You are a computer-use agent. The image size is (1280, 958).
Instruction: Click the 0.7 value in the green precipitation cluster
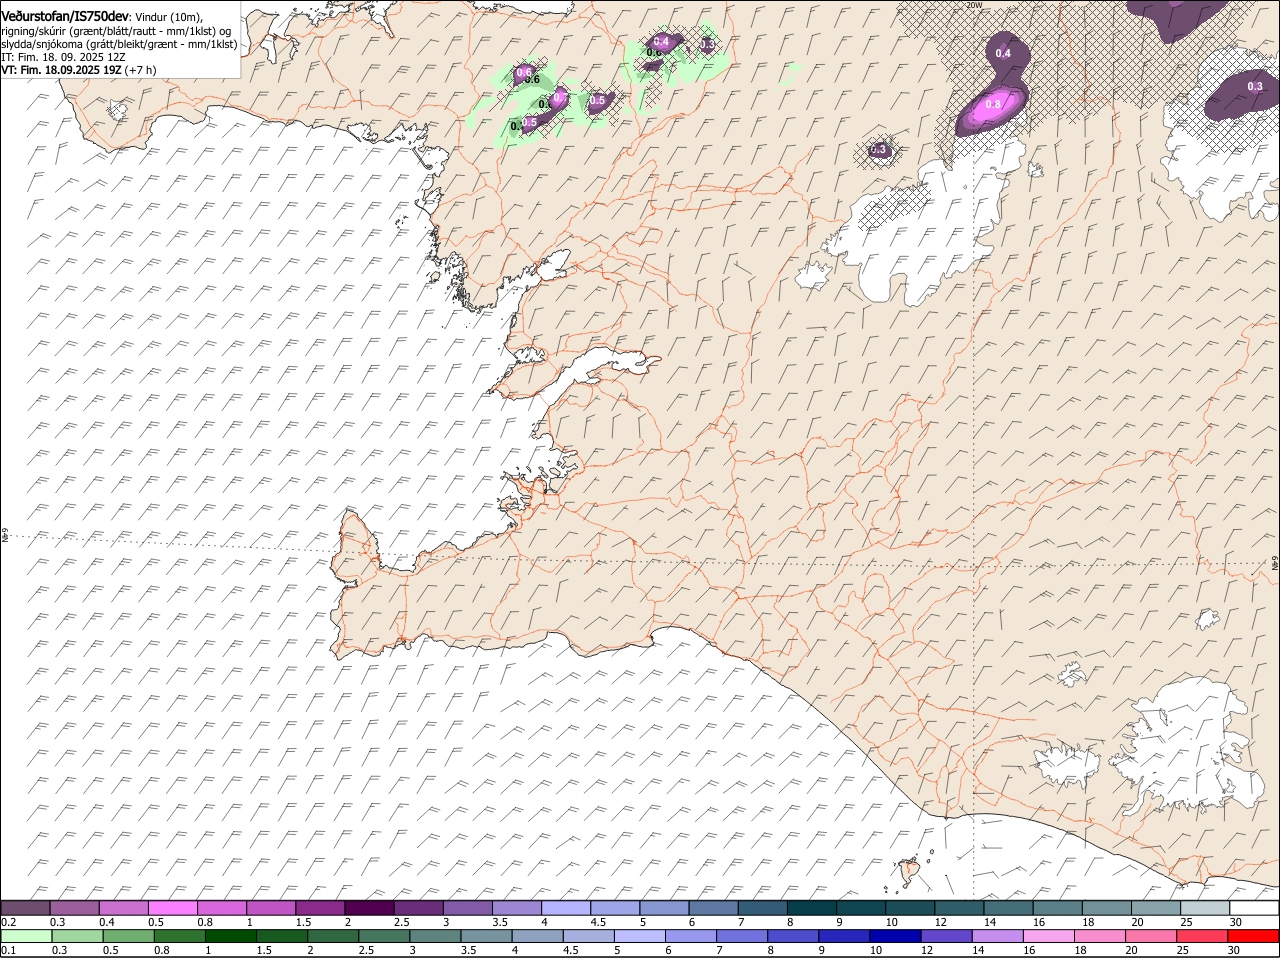[x=561, y=97]
